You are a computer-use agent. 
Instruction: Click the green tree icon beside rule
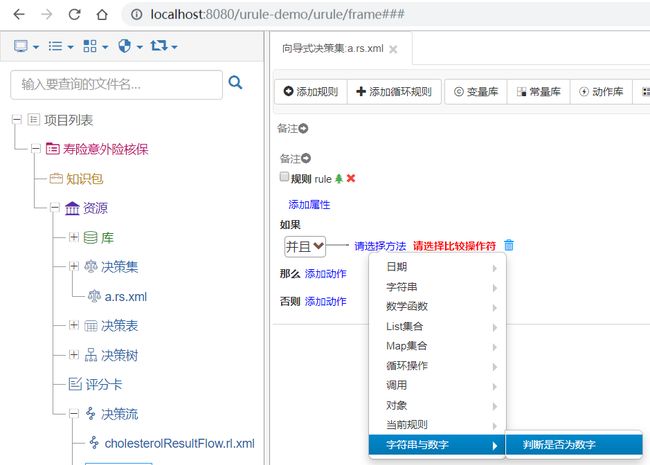[339, 178]
